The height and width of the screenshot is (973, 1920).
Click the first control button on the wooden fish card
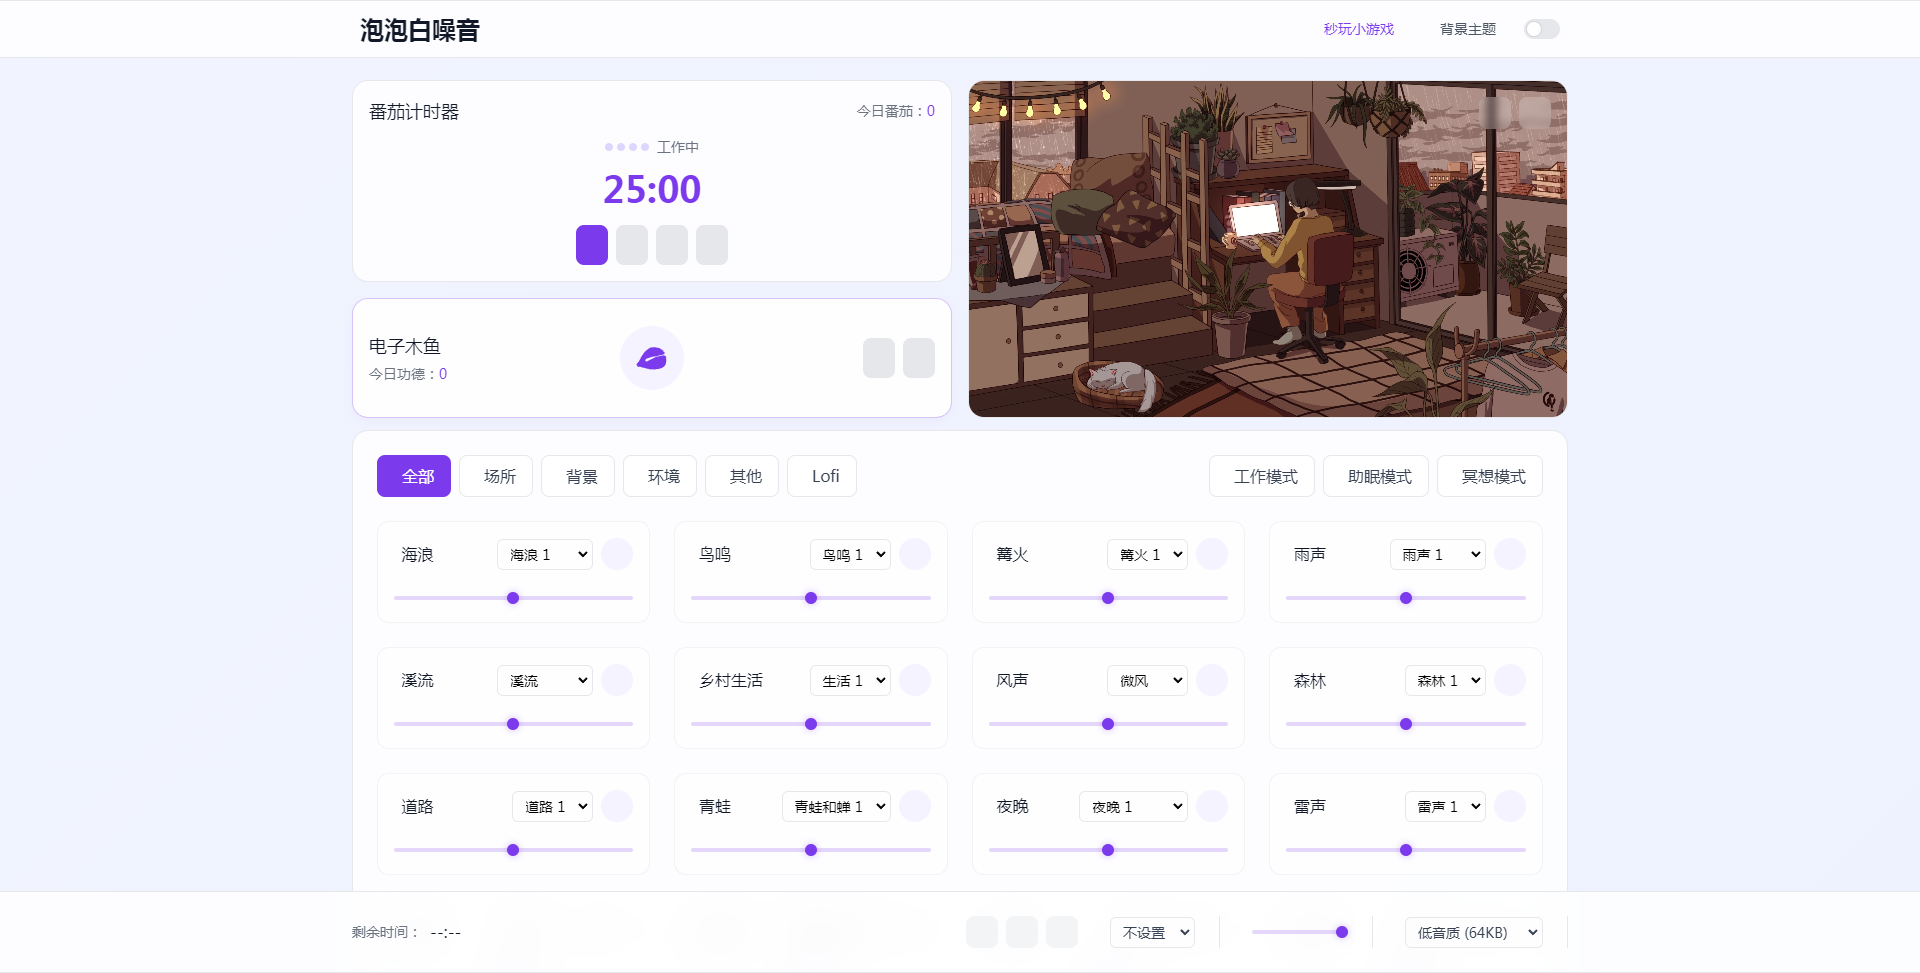pos(878,357)
